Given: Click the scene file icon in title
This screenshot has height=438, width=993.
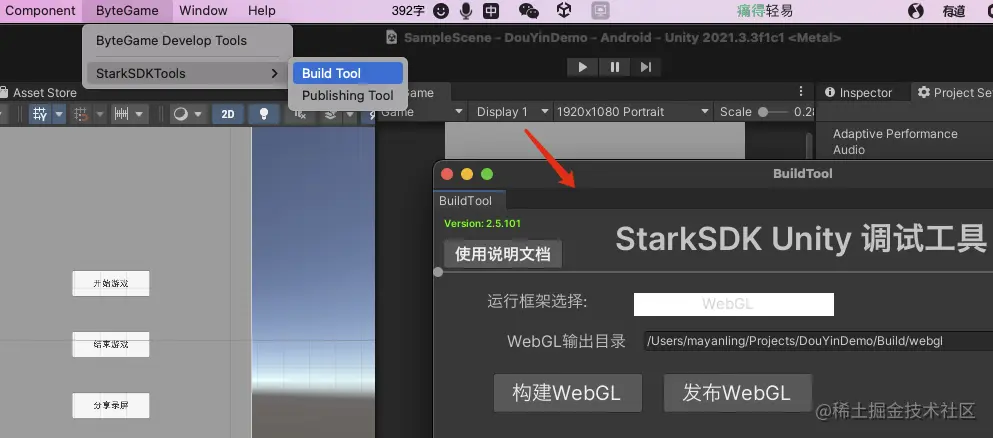Looking at the screenshot, I should pyautogui.click(x=392, y=38).
